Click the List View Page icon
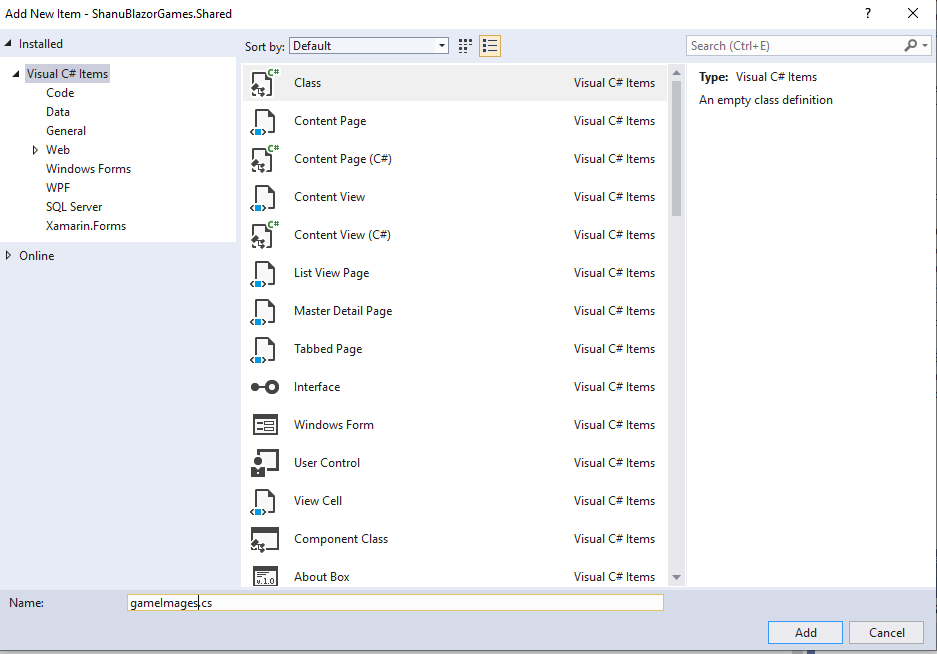 [264, 274]
